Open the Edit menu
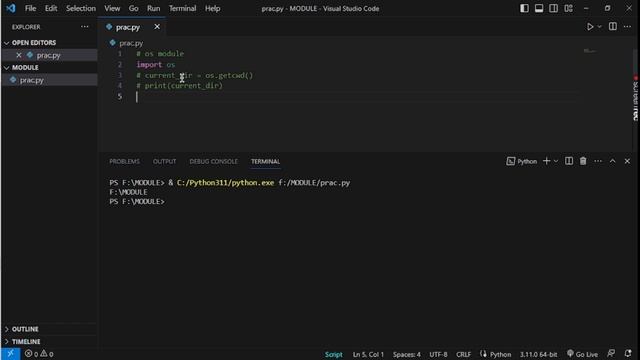The height and width of the screenshot is (360, 640). [51, 8]
